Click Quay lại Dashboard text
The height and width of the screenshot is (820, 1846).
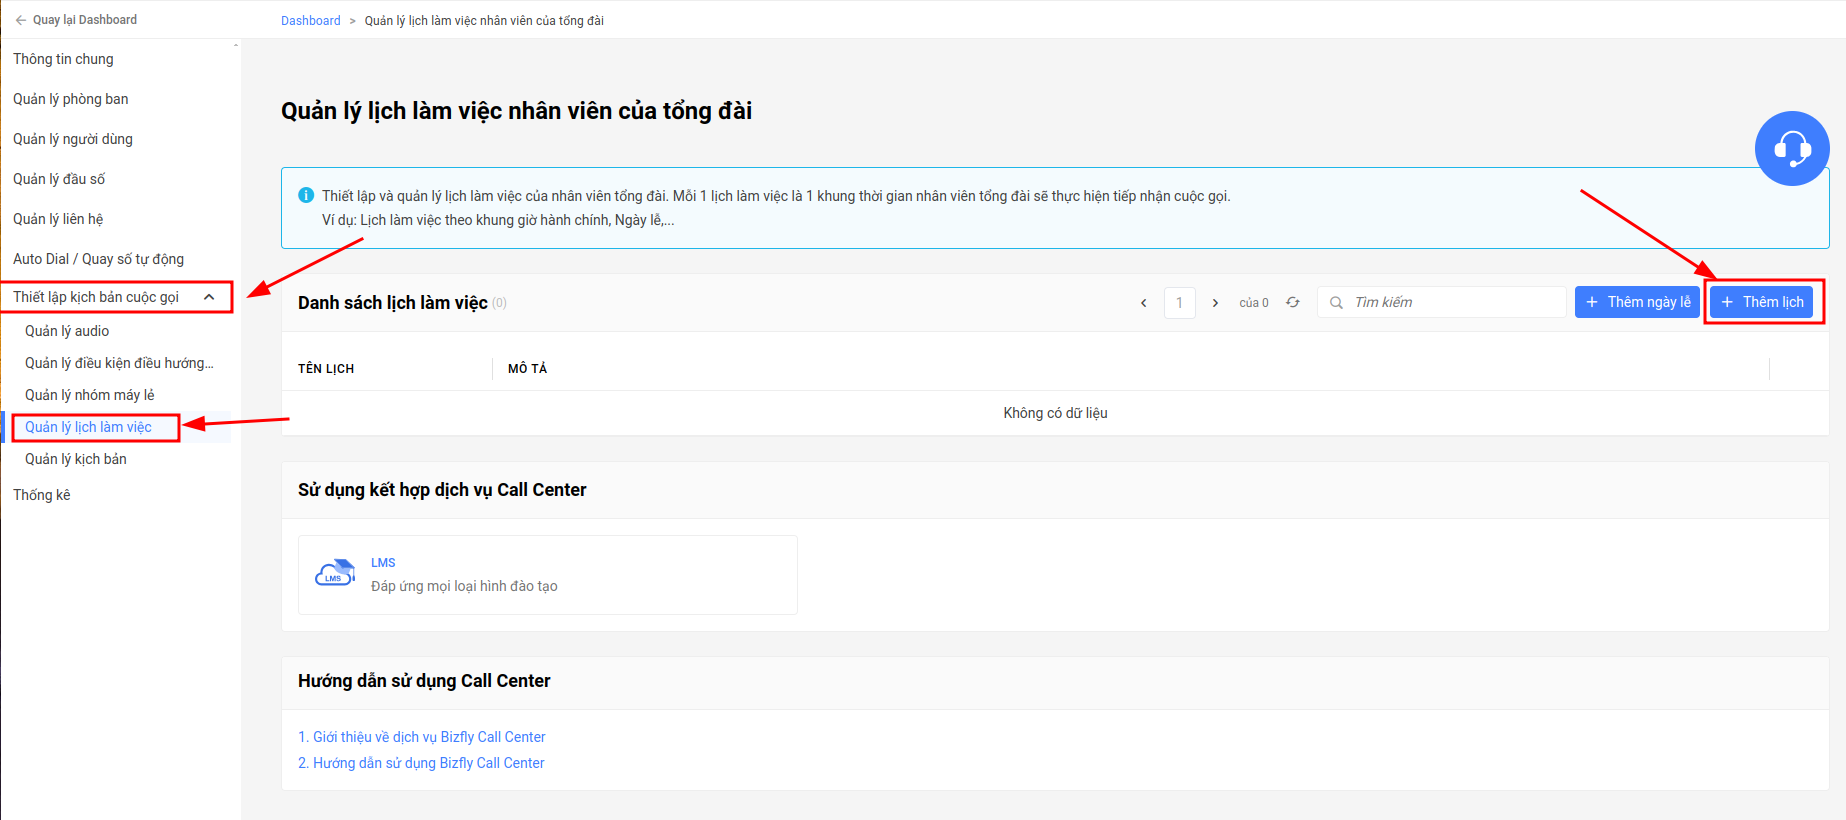(85, 20)
